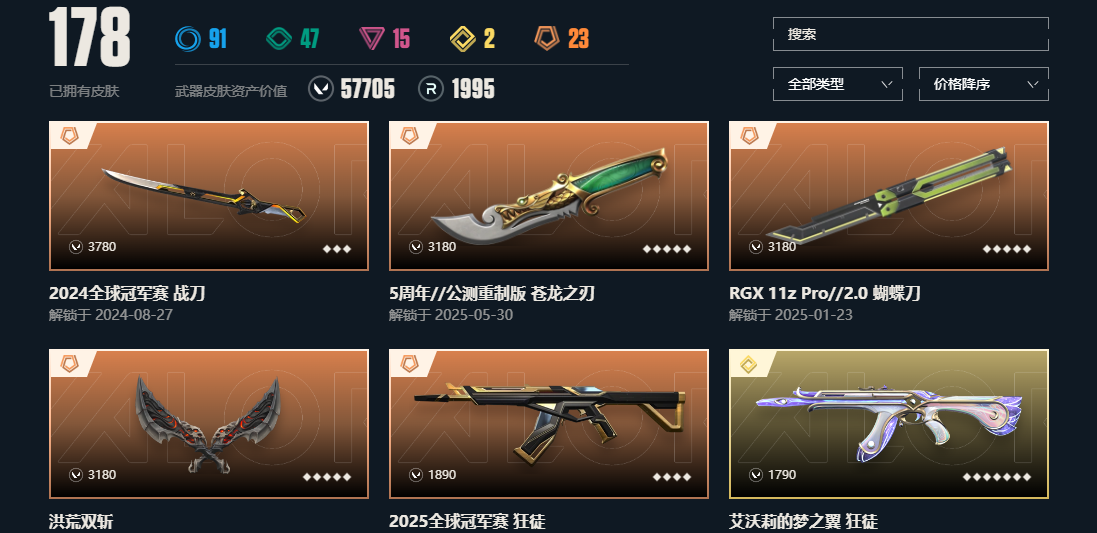Click tier badge on 2024全球冠军赛 战刀 card
The width and height of the screenshot is (1097, 533).
[69, 136]
